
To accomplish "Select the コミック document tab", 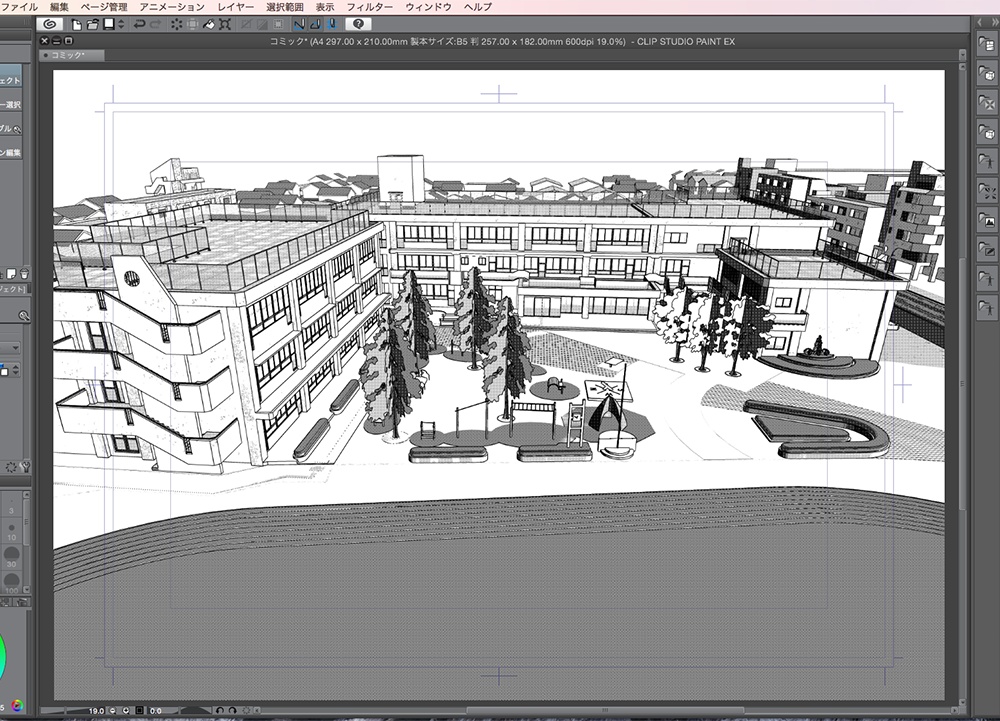I will 68,56.
